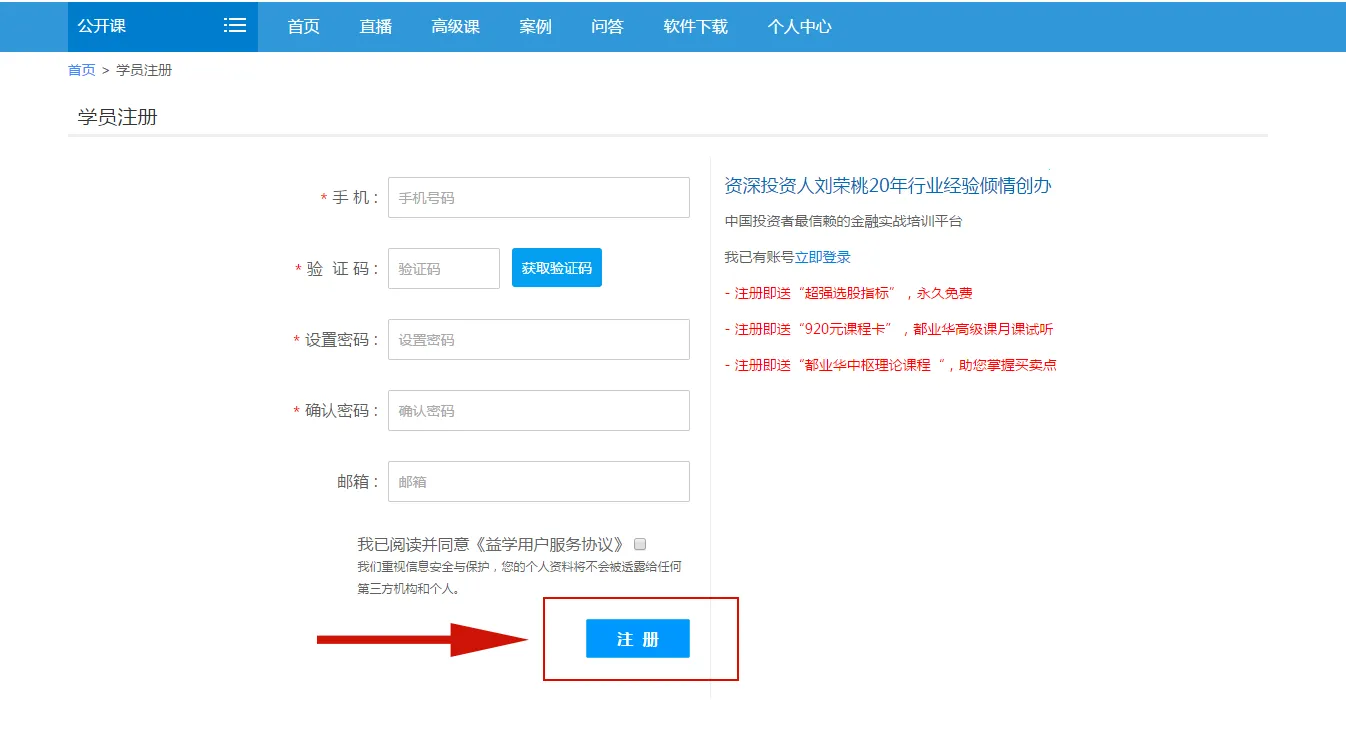Navigate to 首页 in the top menu
The image size is (1346, 730).
click(x=302, y=27)
